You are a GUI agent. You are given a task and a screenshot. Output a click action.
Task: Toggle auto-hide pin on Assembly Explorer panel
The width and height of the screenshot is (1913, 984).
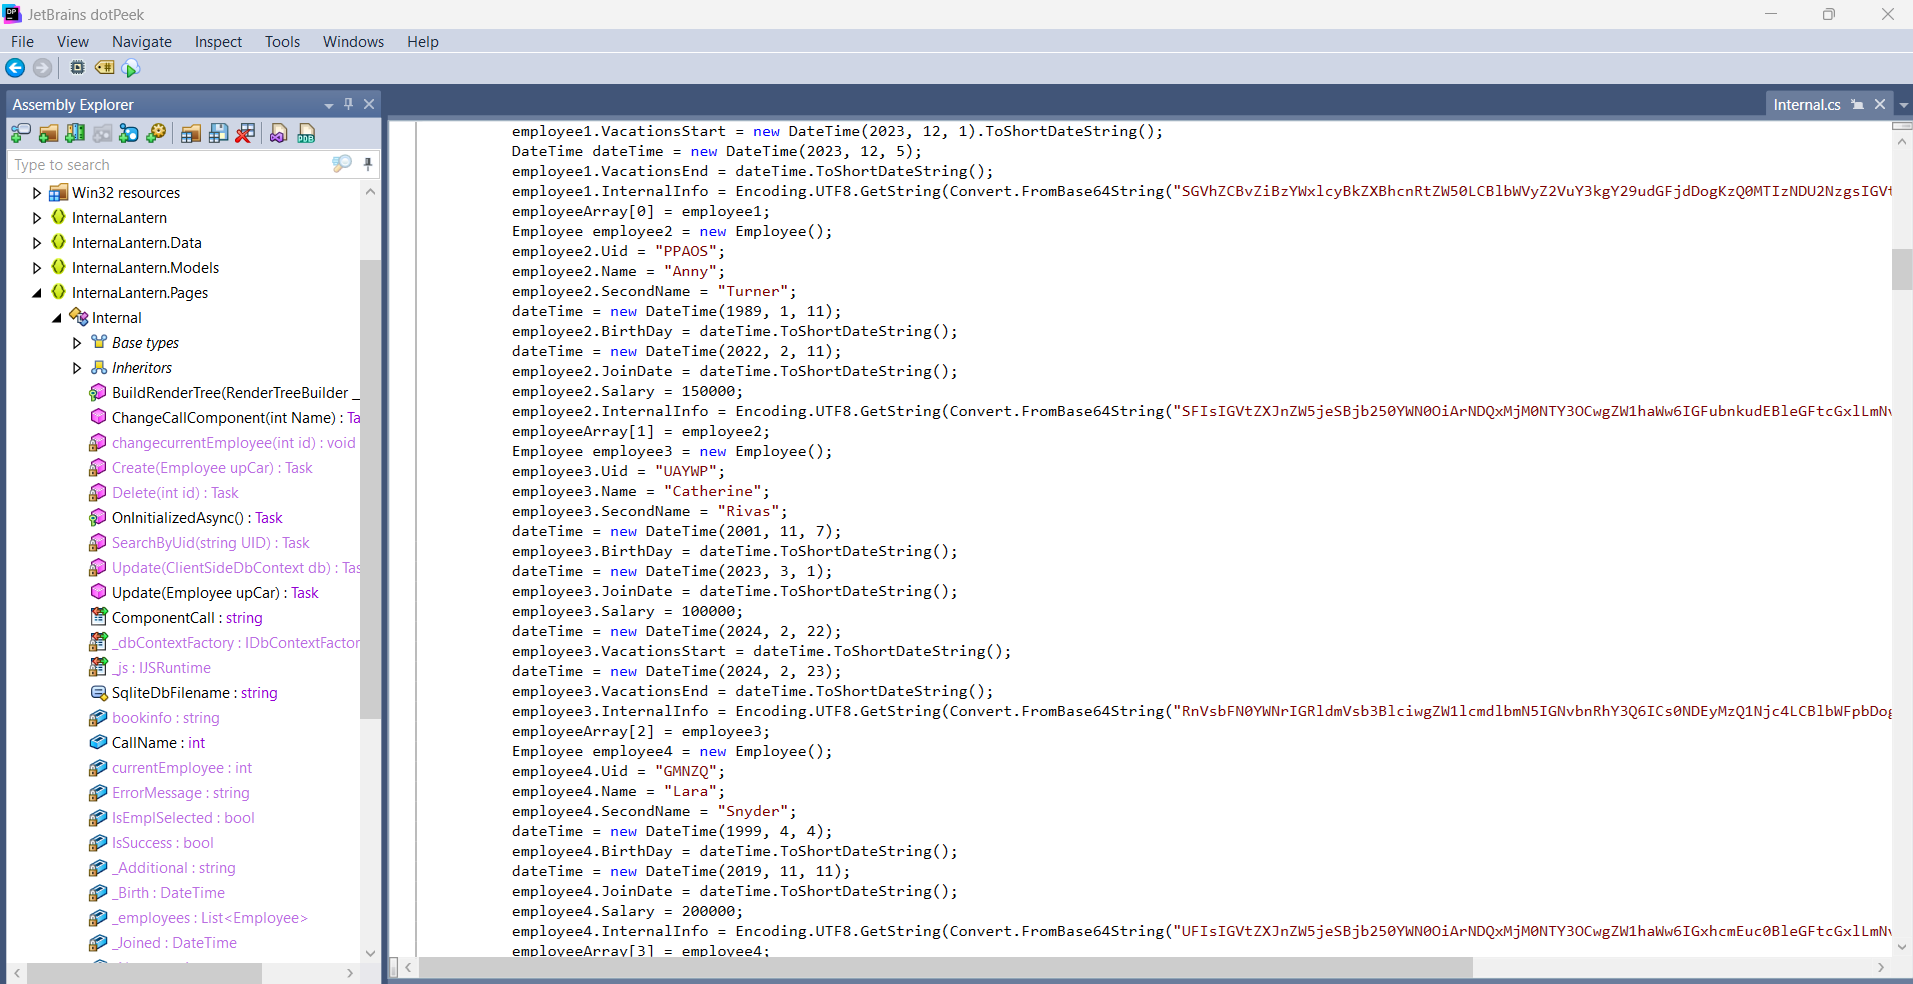348,104
